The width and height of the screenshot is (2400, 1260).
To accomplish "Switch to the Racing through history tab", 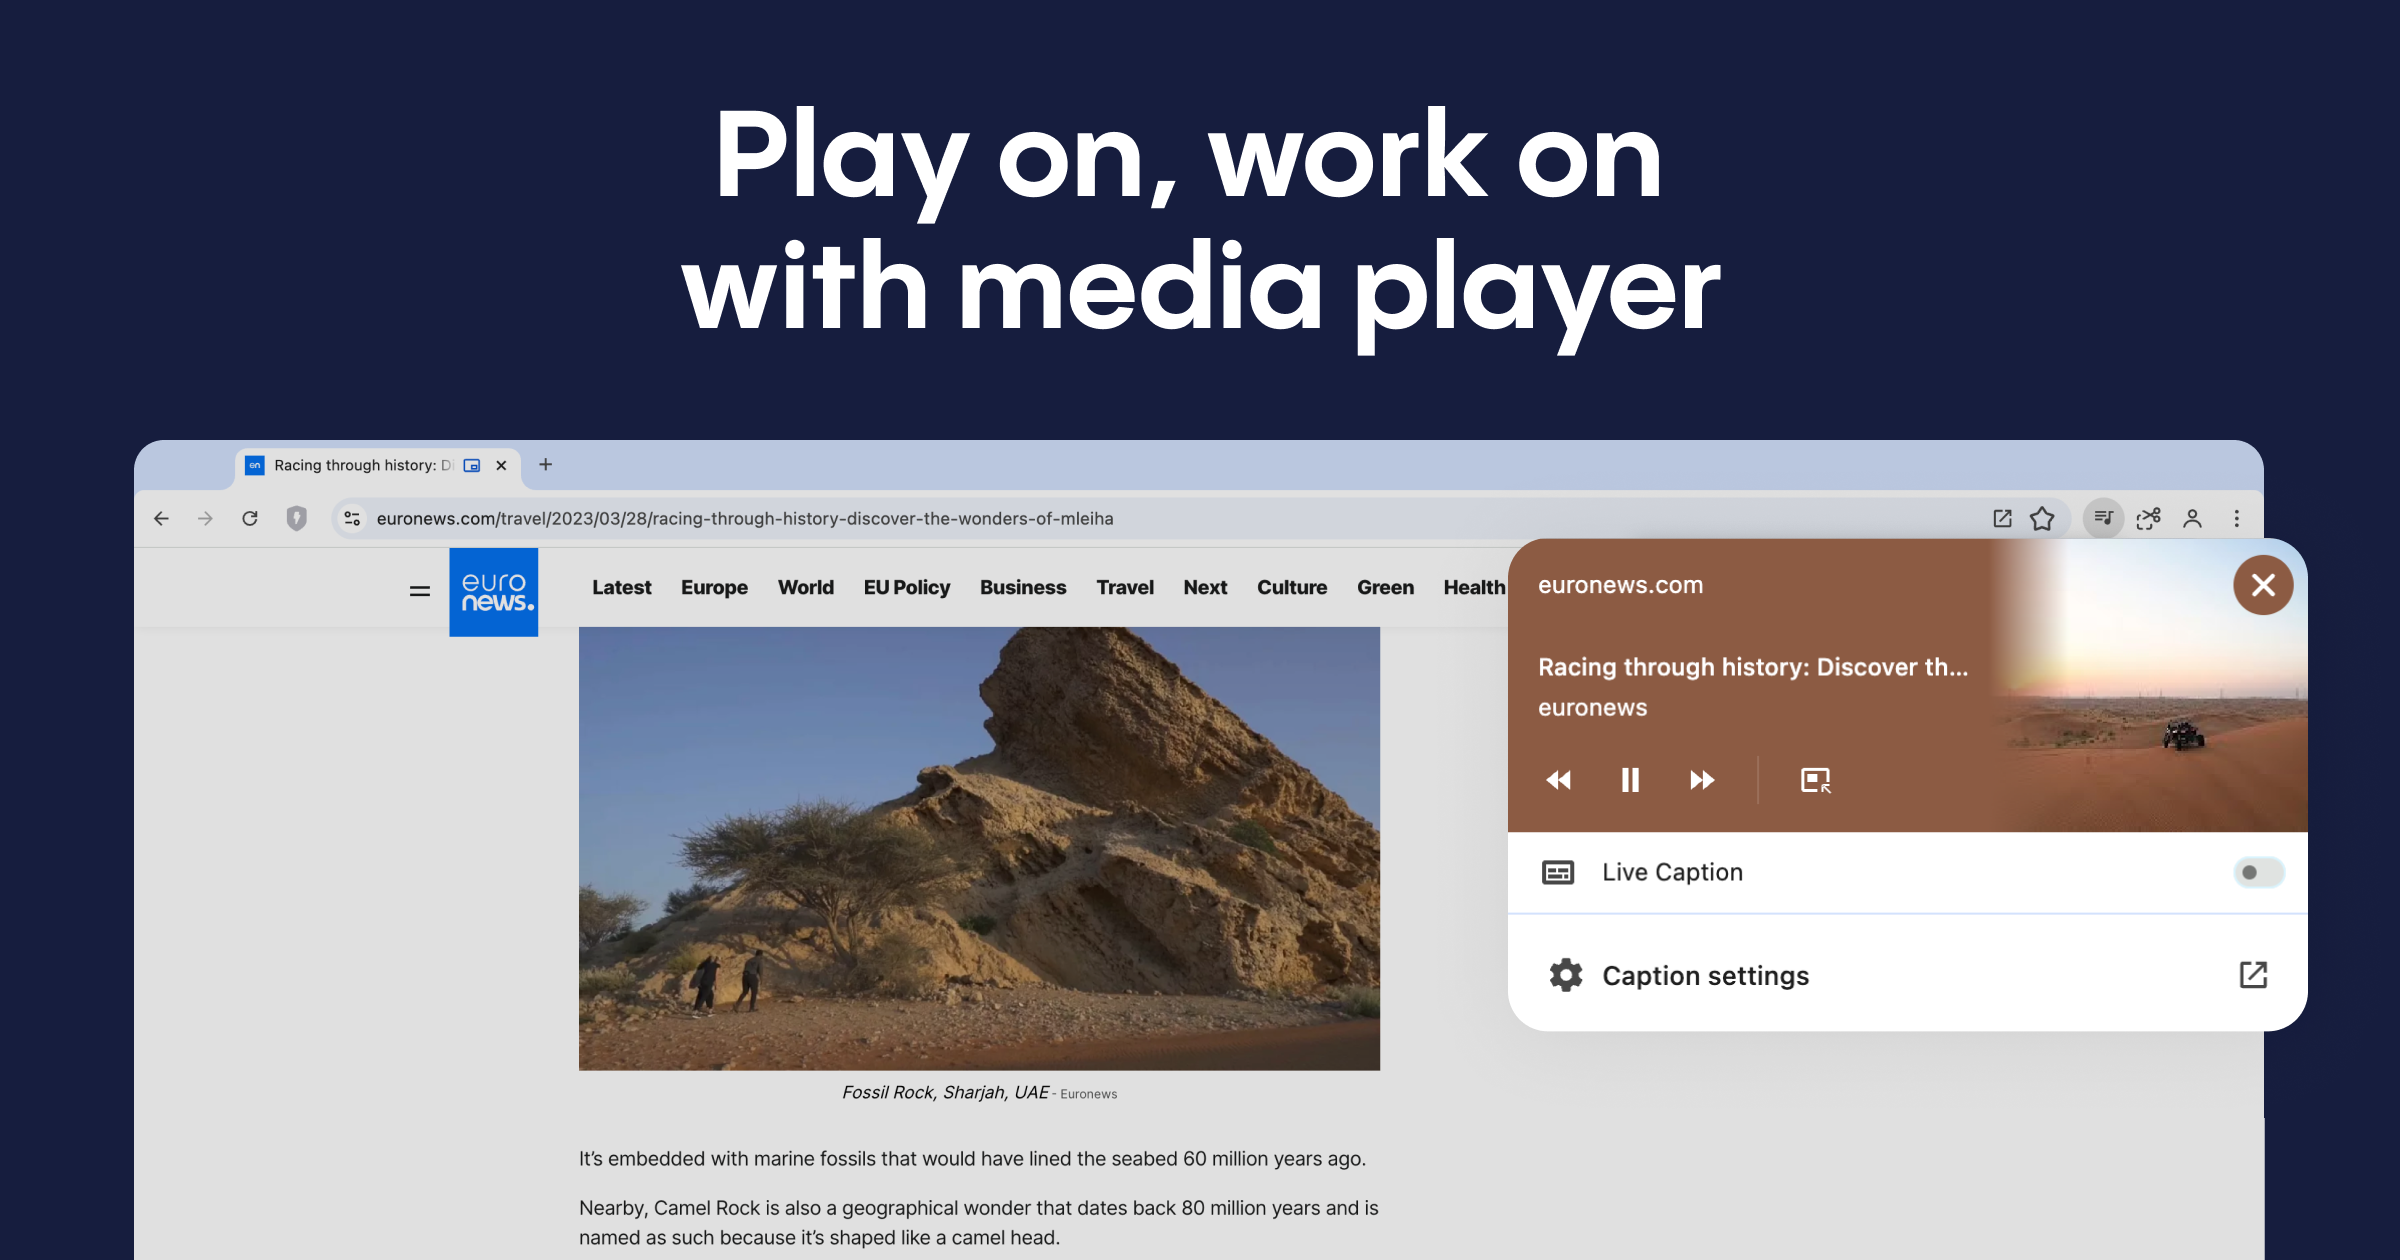I will pyautogui.click(x=360, y=465).
